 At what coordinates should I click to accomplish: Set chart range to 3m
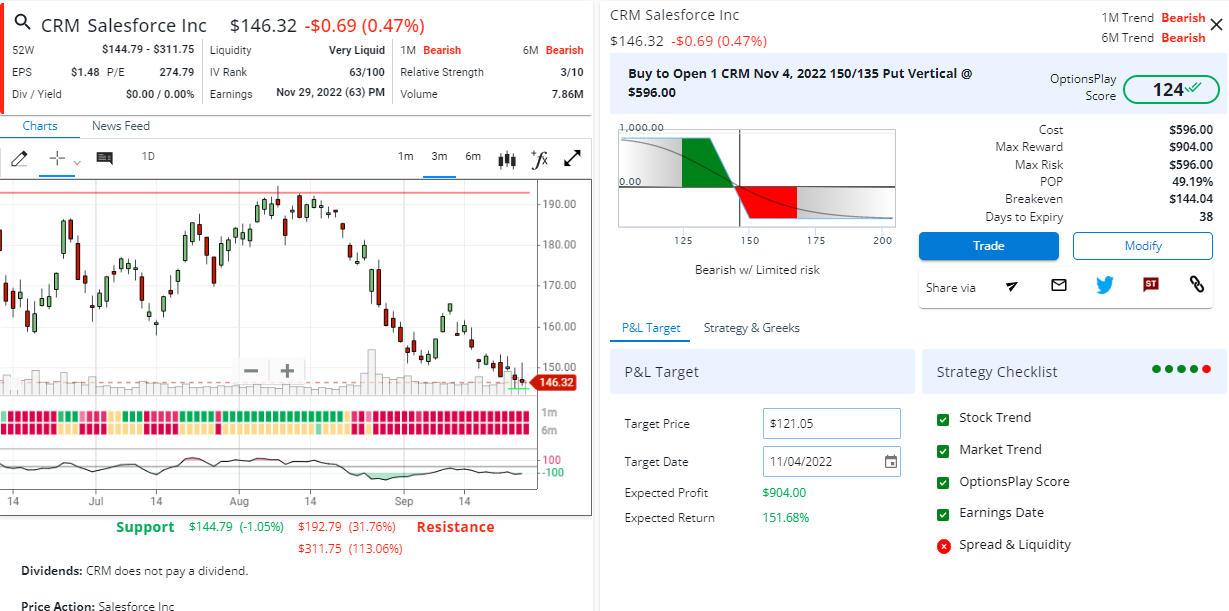click(x=439, y=156)
